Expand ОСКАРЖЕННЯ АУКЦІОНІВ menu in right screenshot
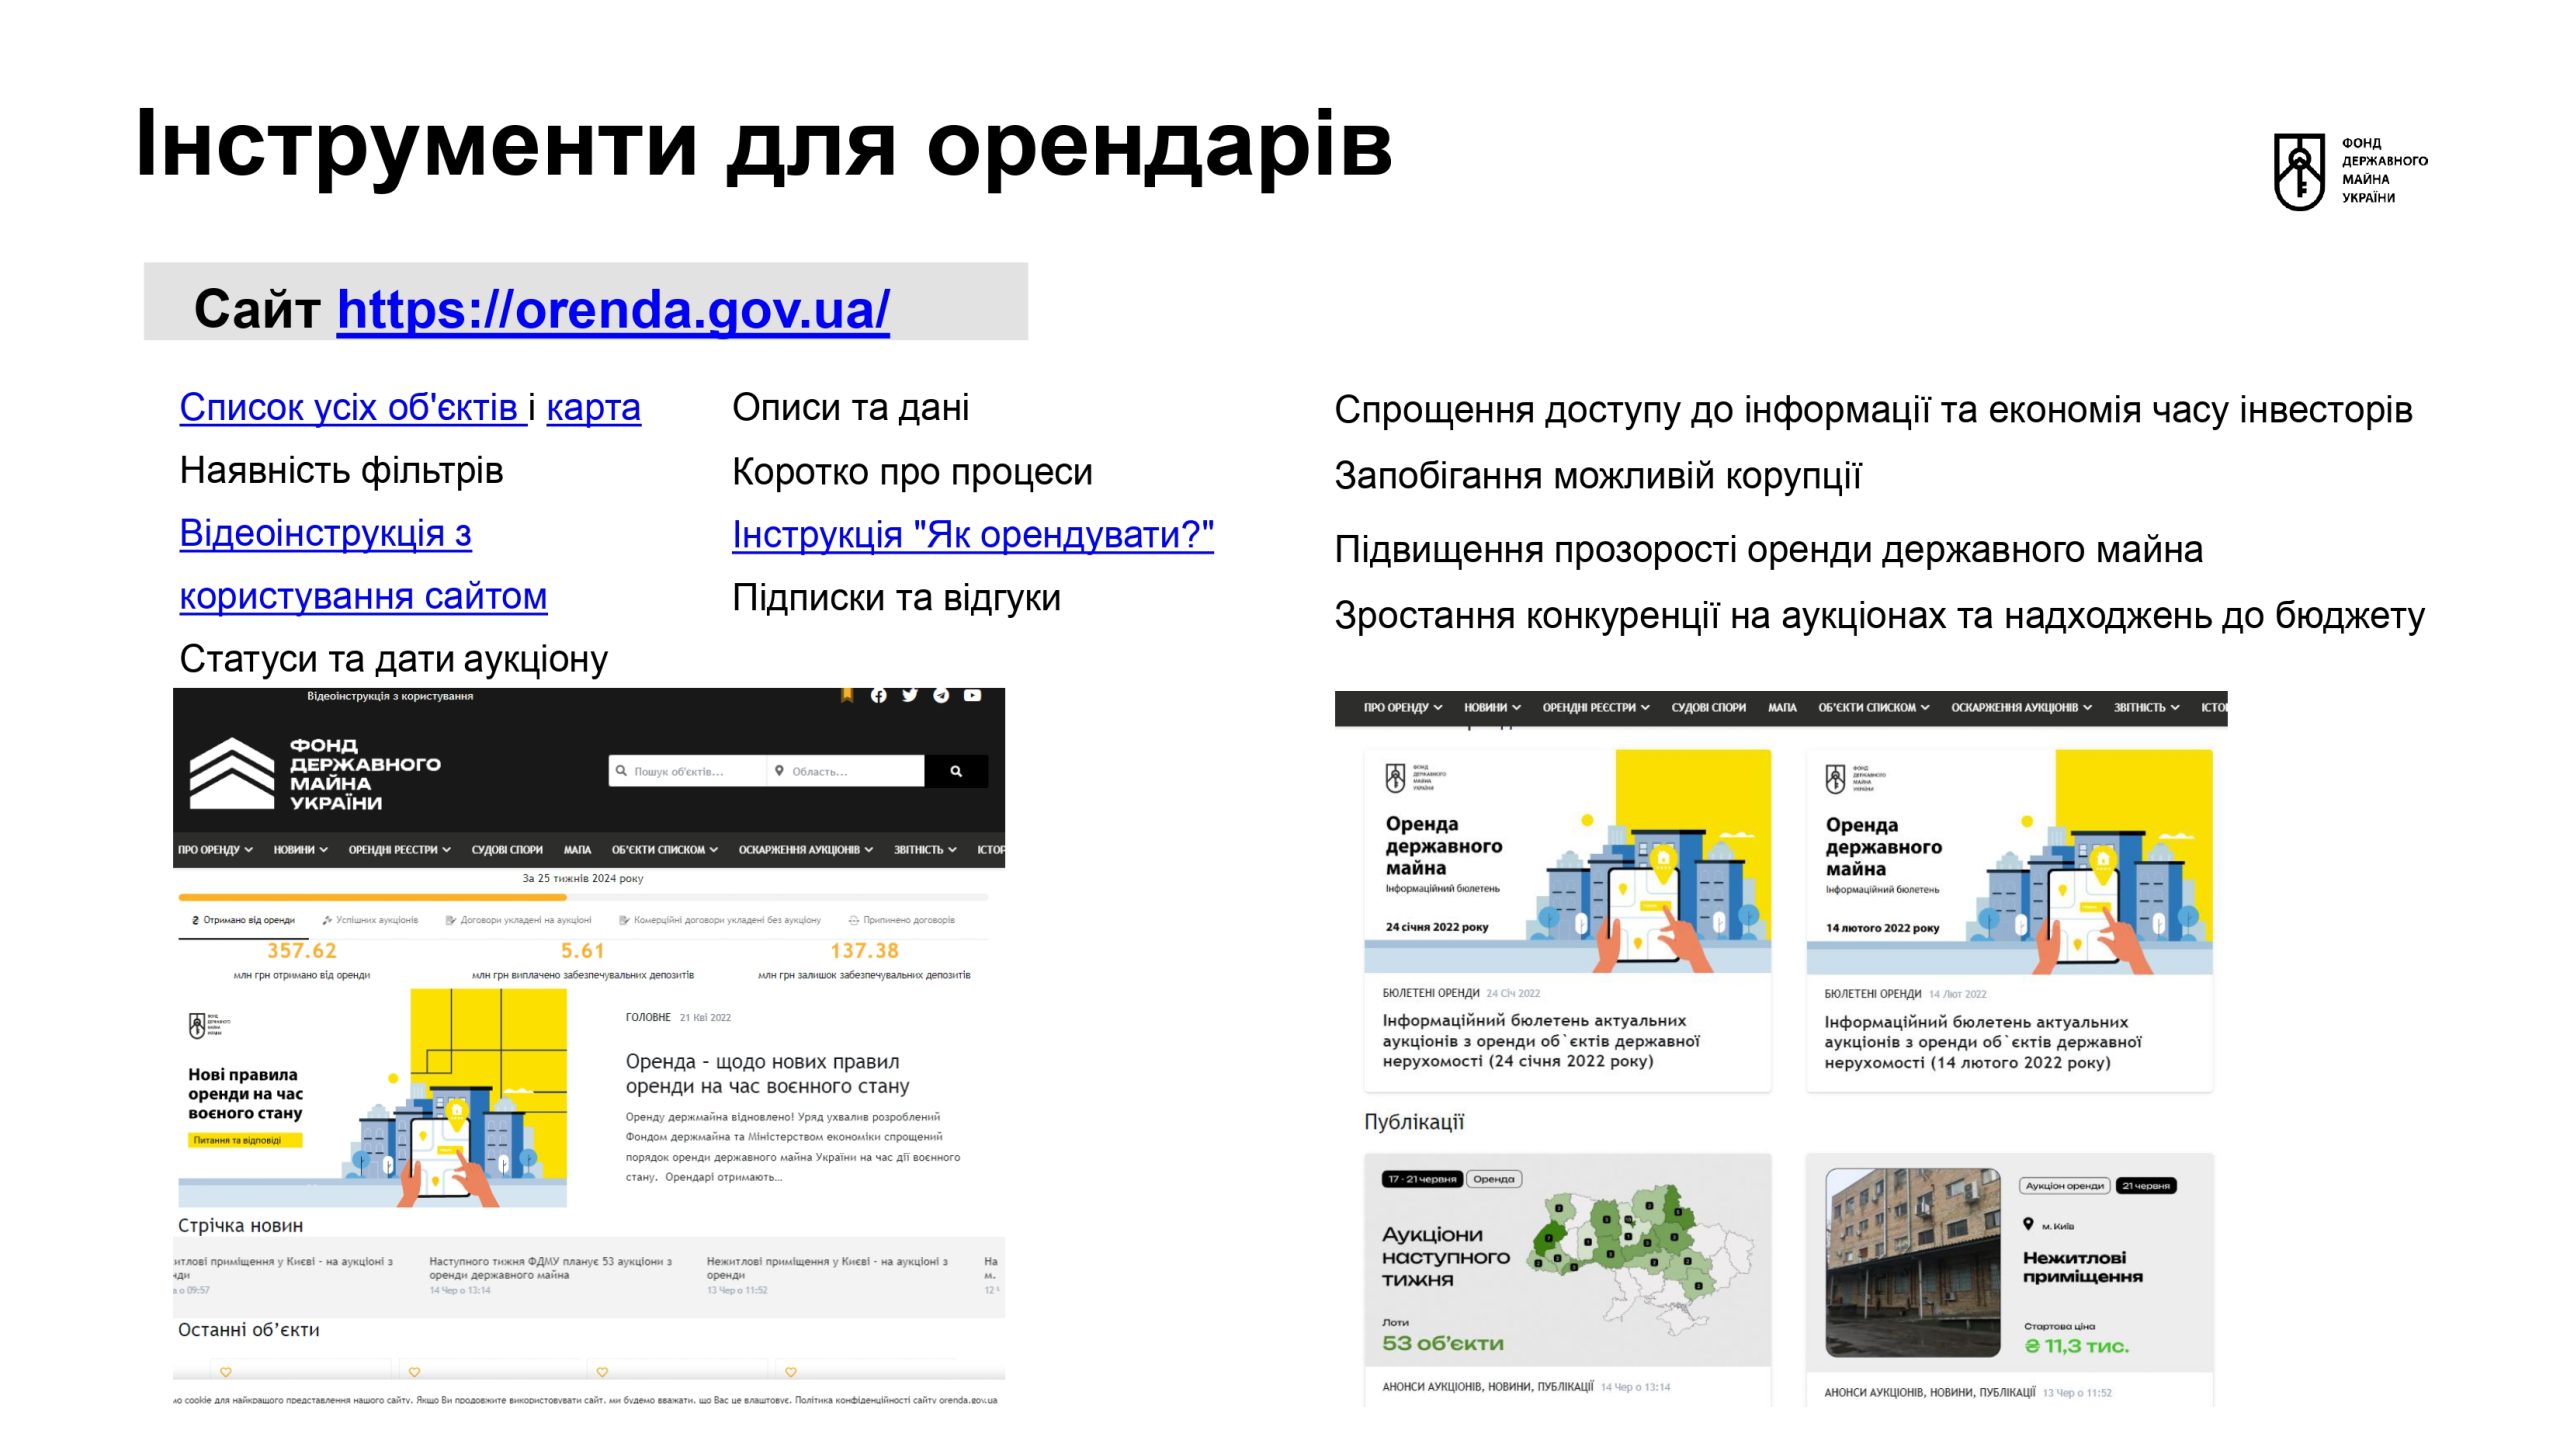This screenshot has height=1441, width=2560. [2021, 708]
